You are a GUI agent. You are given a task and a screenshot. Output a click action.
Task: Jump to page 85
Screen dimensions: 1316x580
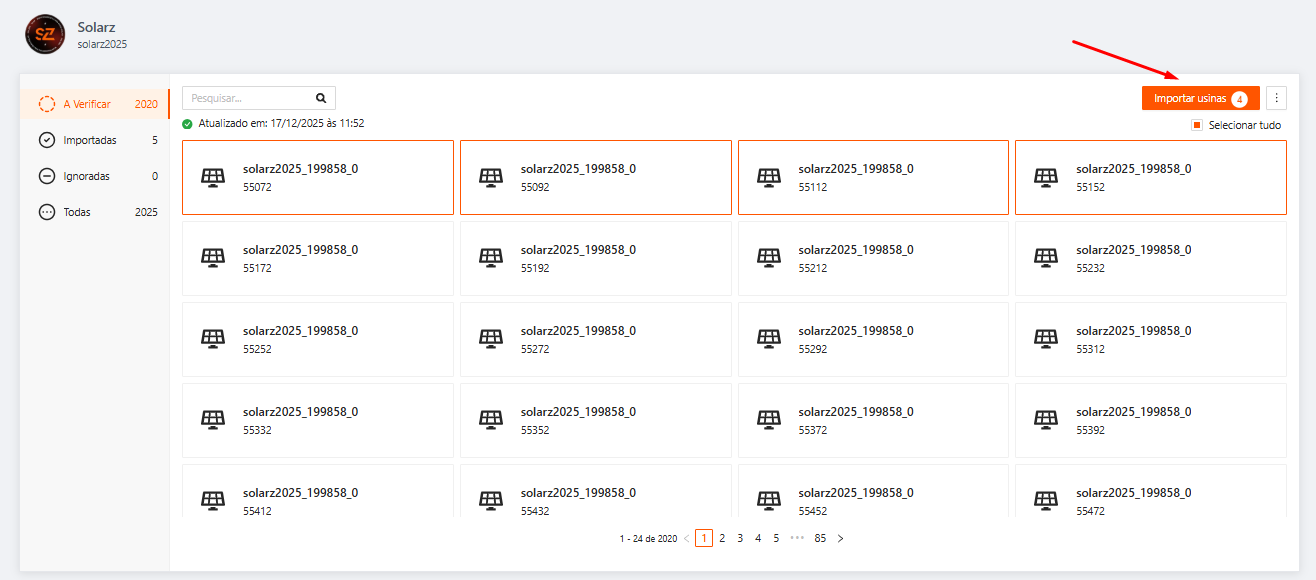(x=820, y=538)
